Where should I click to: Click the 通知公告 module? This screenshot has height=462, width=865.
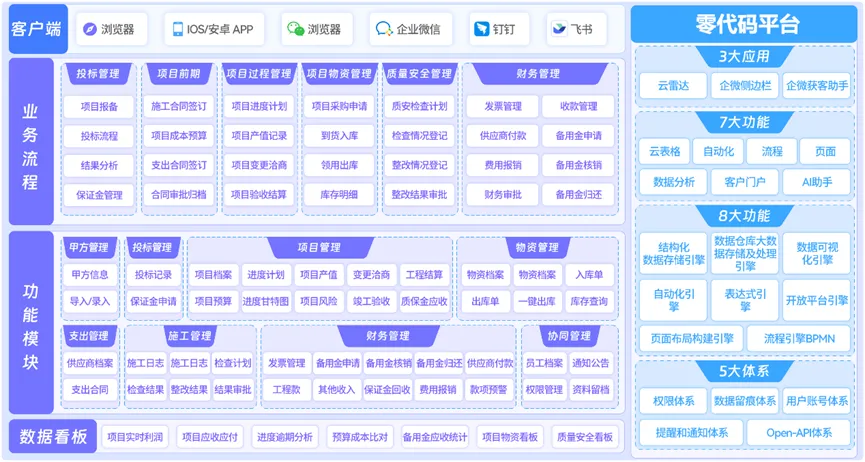coord(591,363)
